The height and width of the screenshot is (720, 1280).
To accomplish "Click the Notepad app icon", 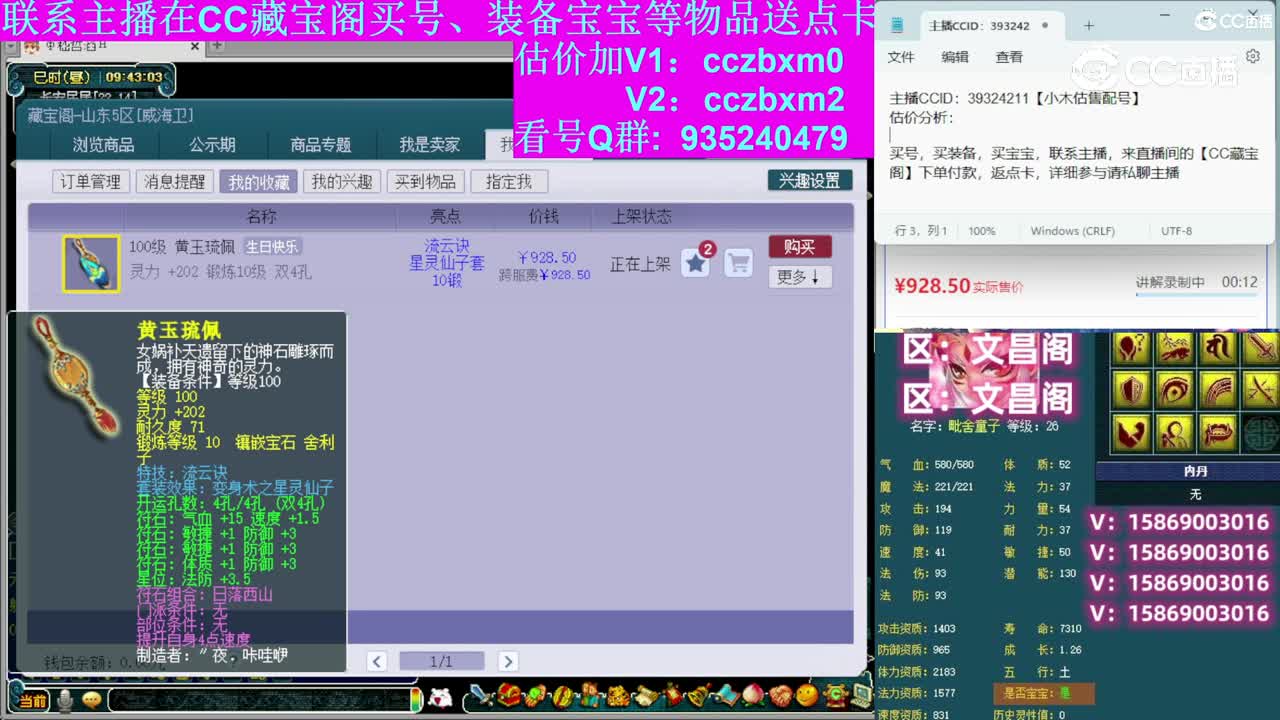I will (x=897, y=26).
